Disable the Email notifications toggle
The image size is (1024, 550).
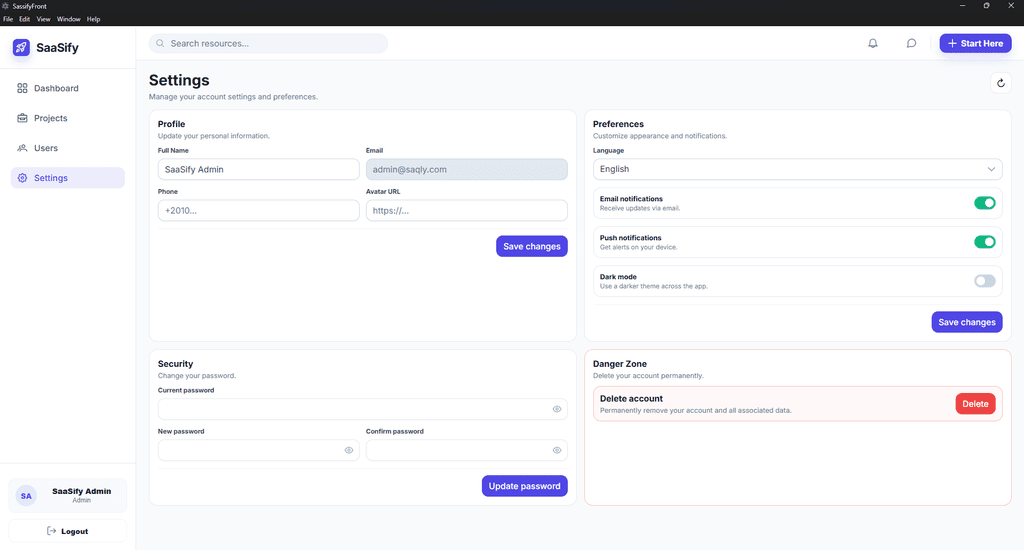[985, 203]
